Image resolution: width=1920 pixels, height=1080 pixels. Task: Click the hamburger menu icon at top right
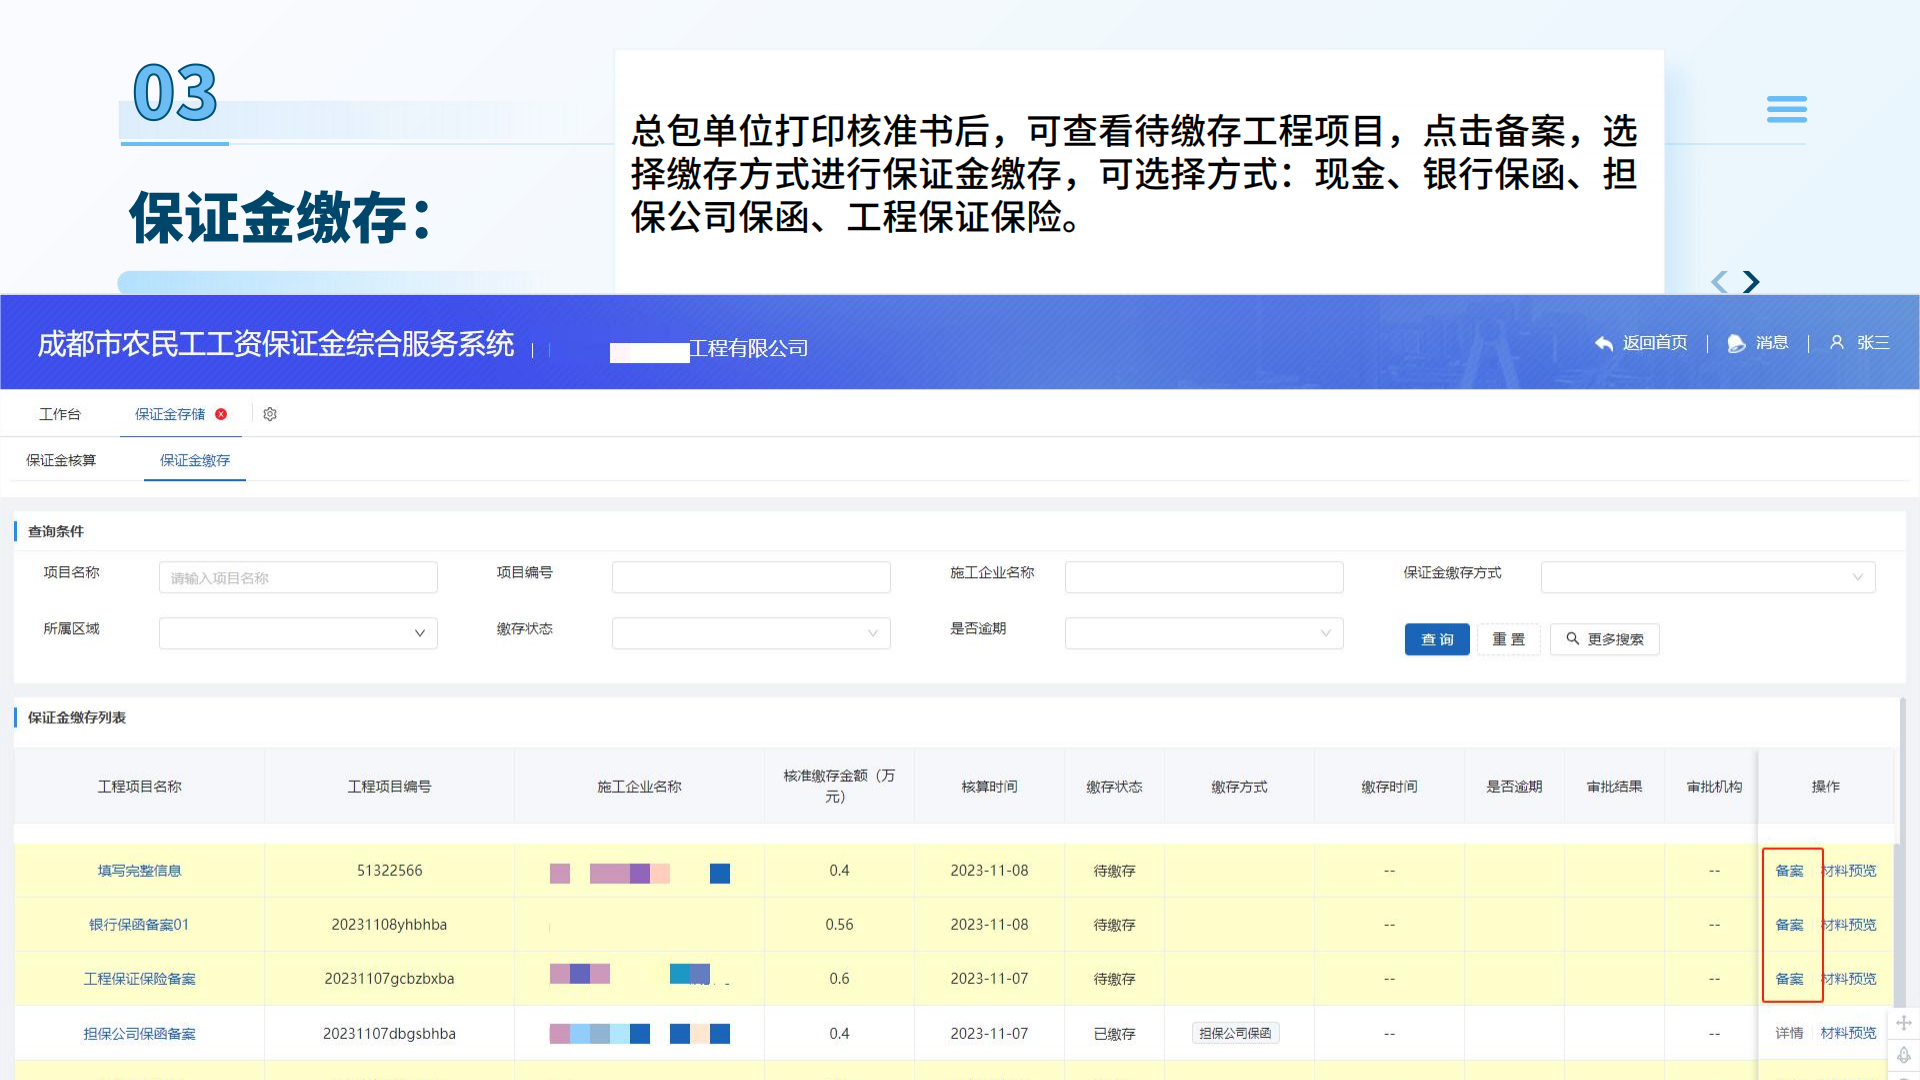(1787, 109)
